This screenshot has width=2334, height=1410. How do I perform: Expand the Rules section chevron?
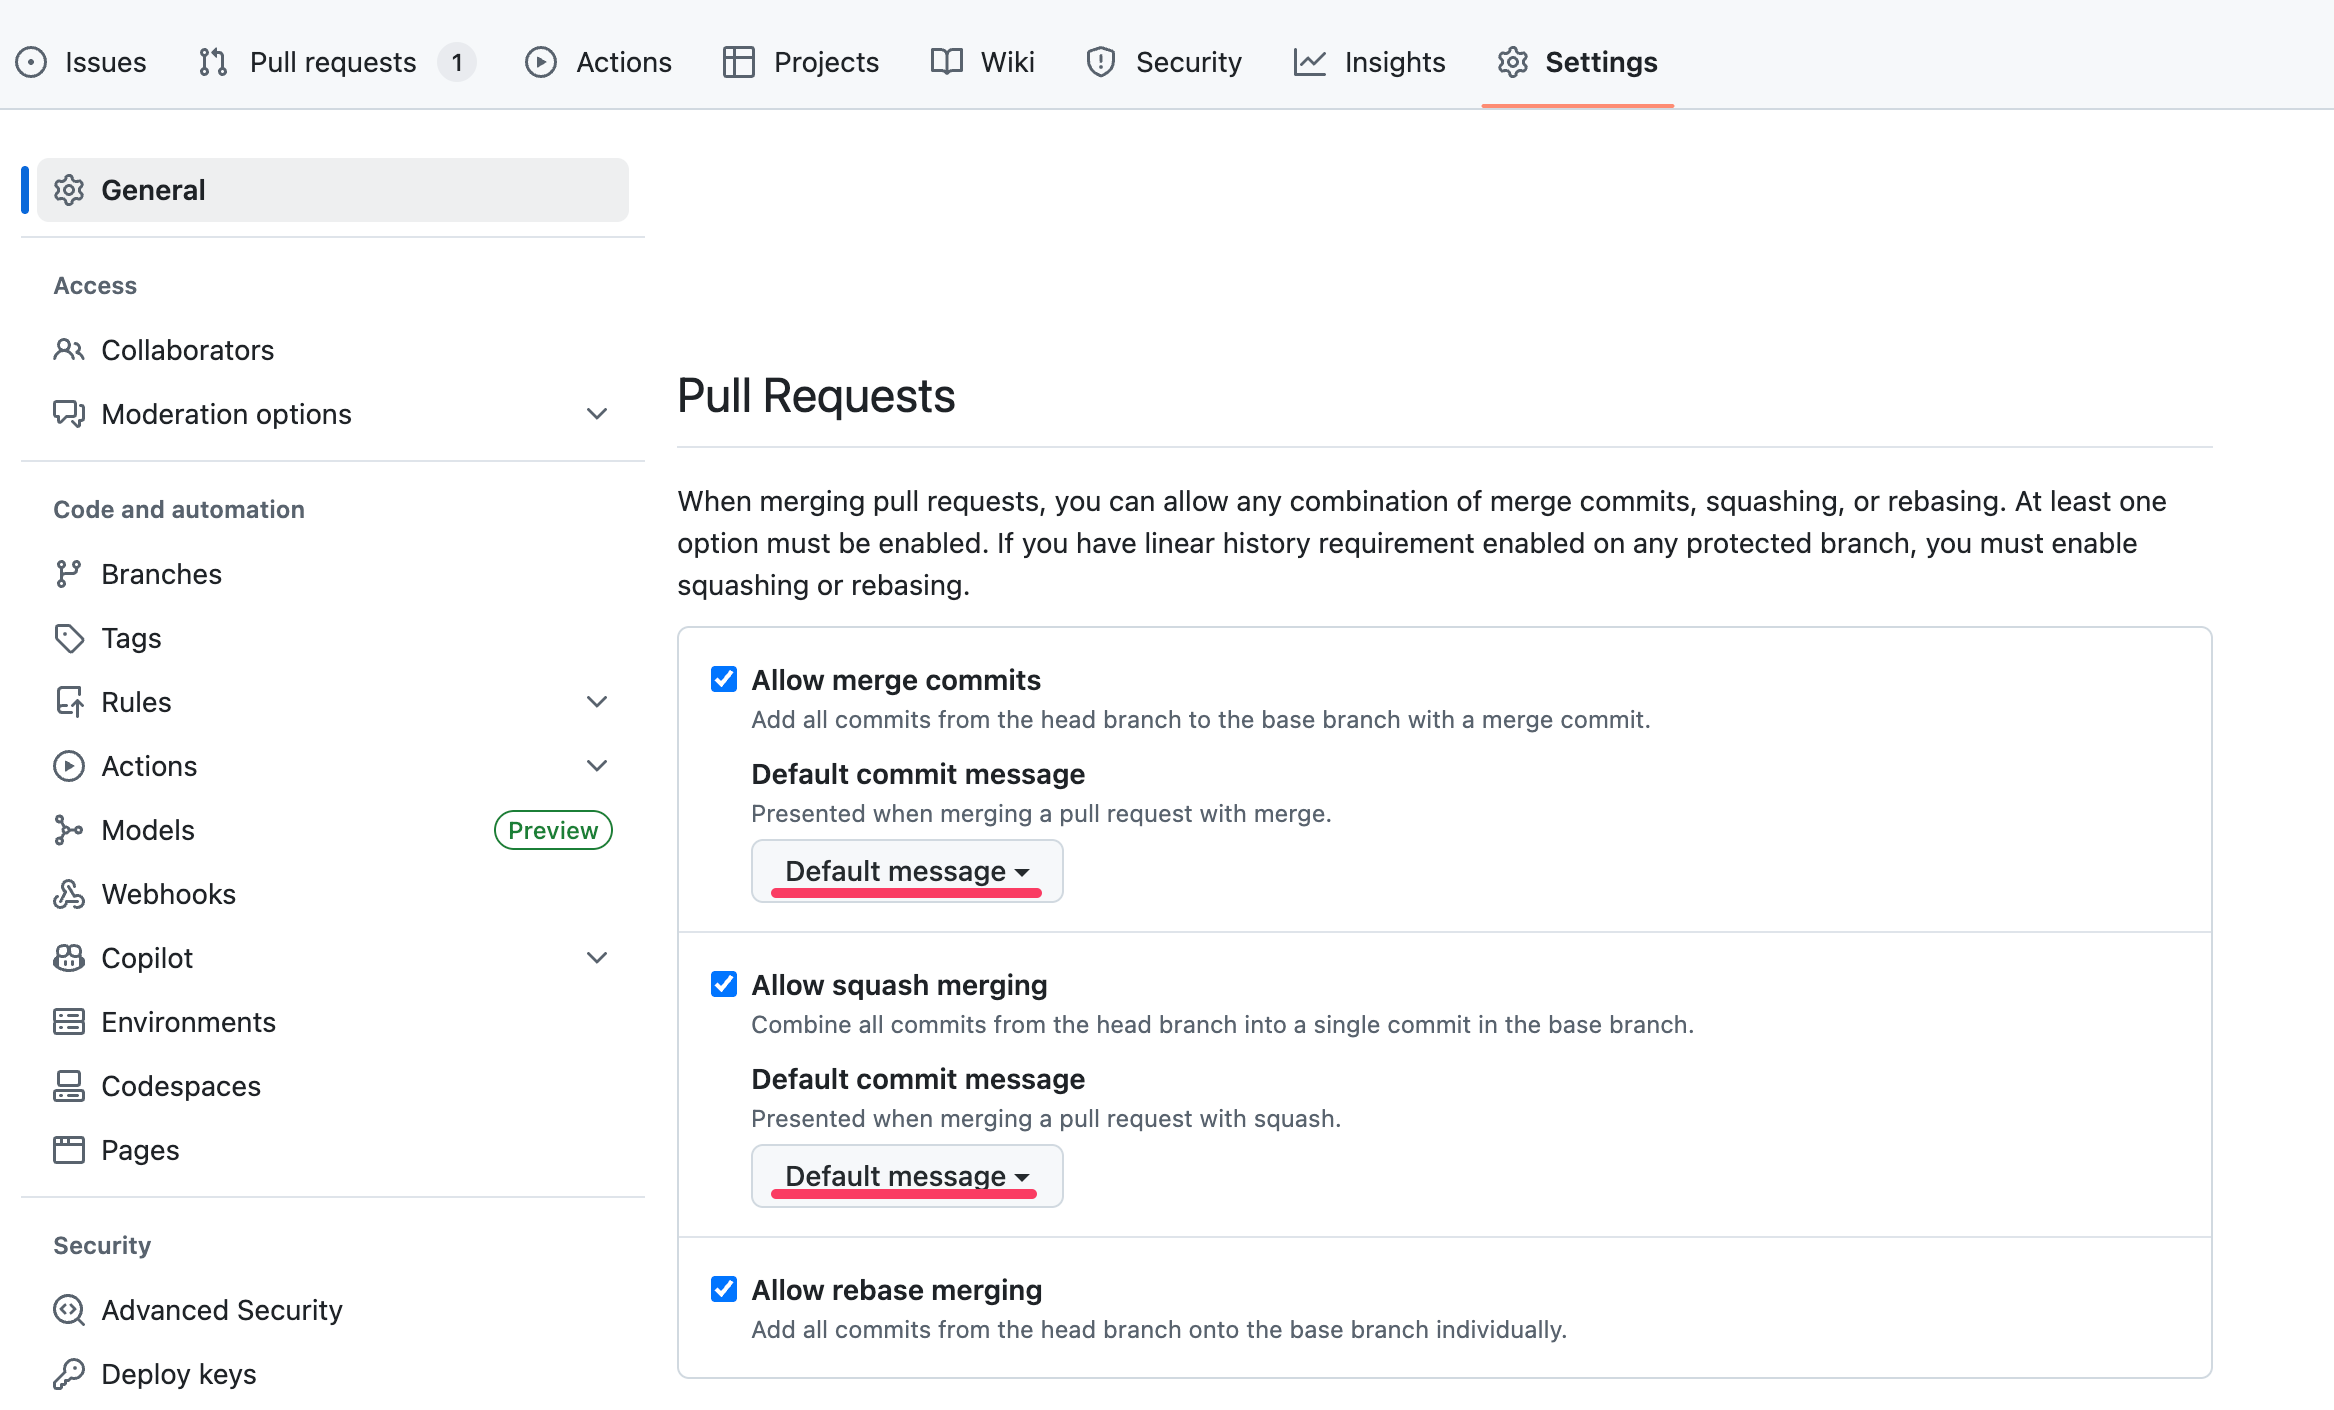tap(597, 702)
